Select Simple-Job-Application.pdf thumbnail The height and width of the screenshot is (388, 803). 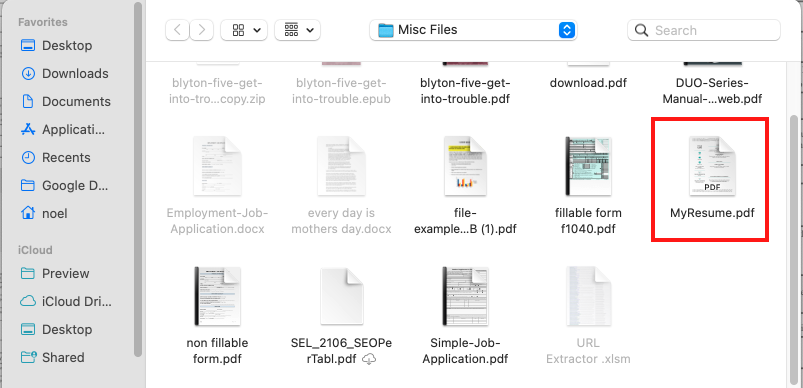(x=465, y=296)
